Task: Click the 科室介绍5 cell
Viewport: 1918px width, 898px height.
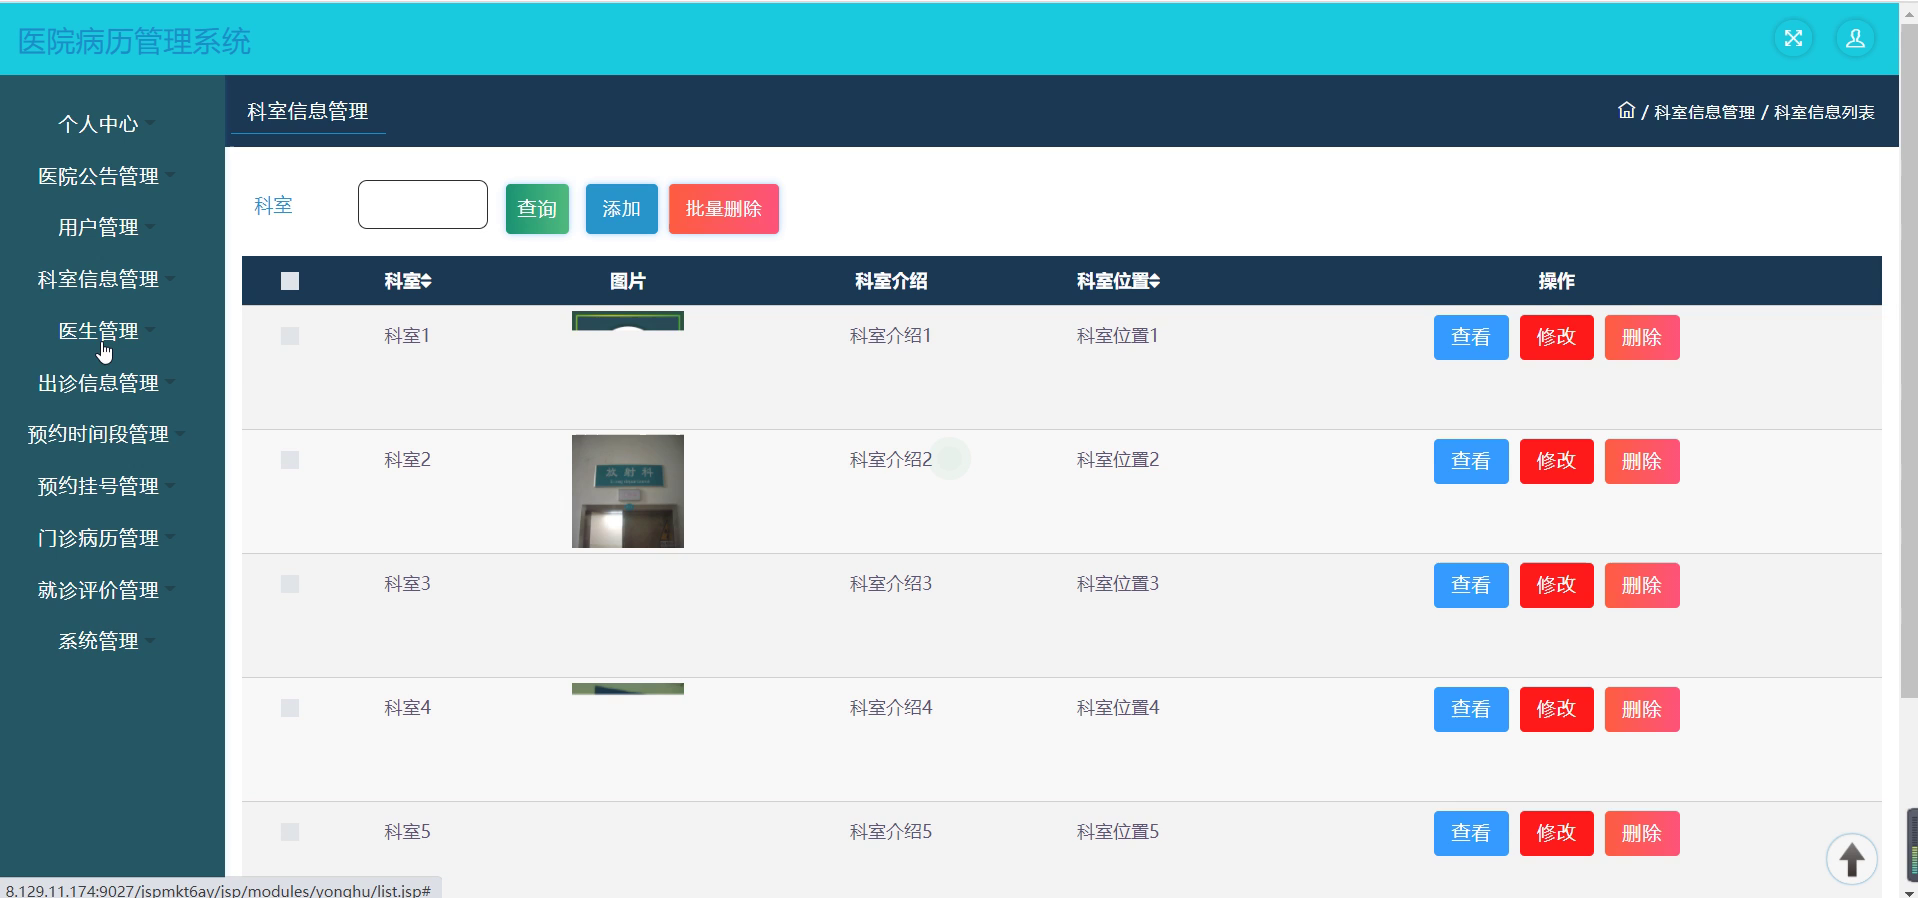Action: point(891,832)
